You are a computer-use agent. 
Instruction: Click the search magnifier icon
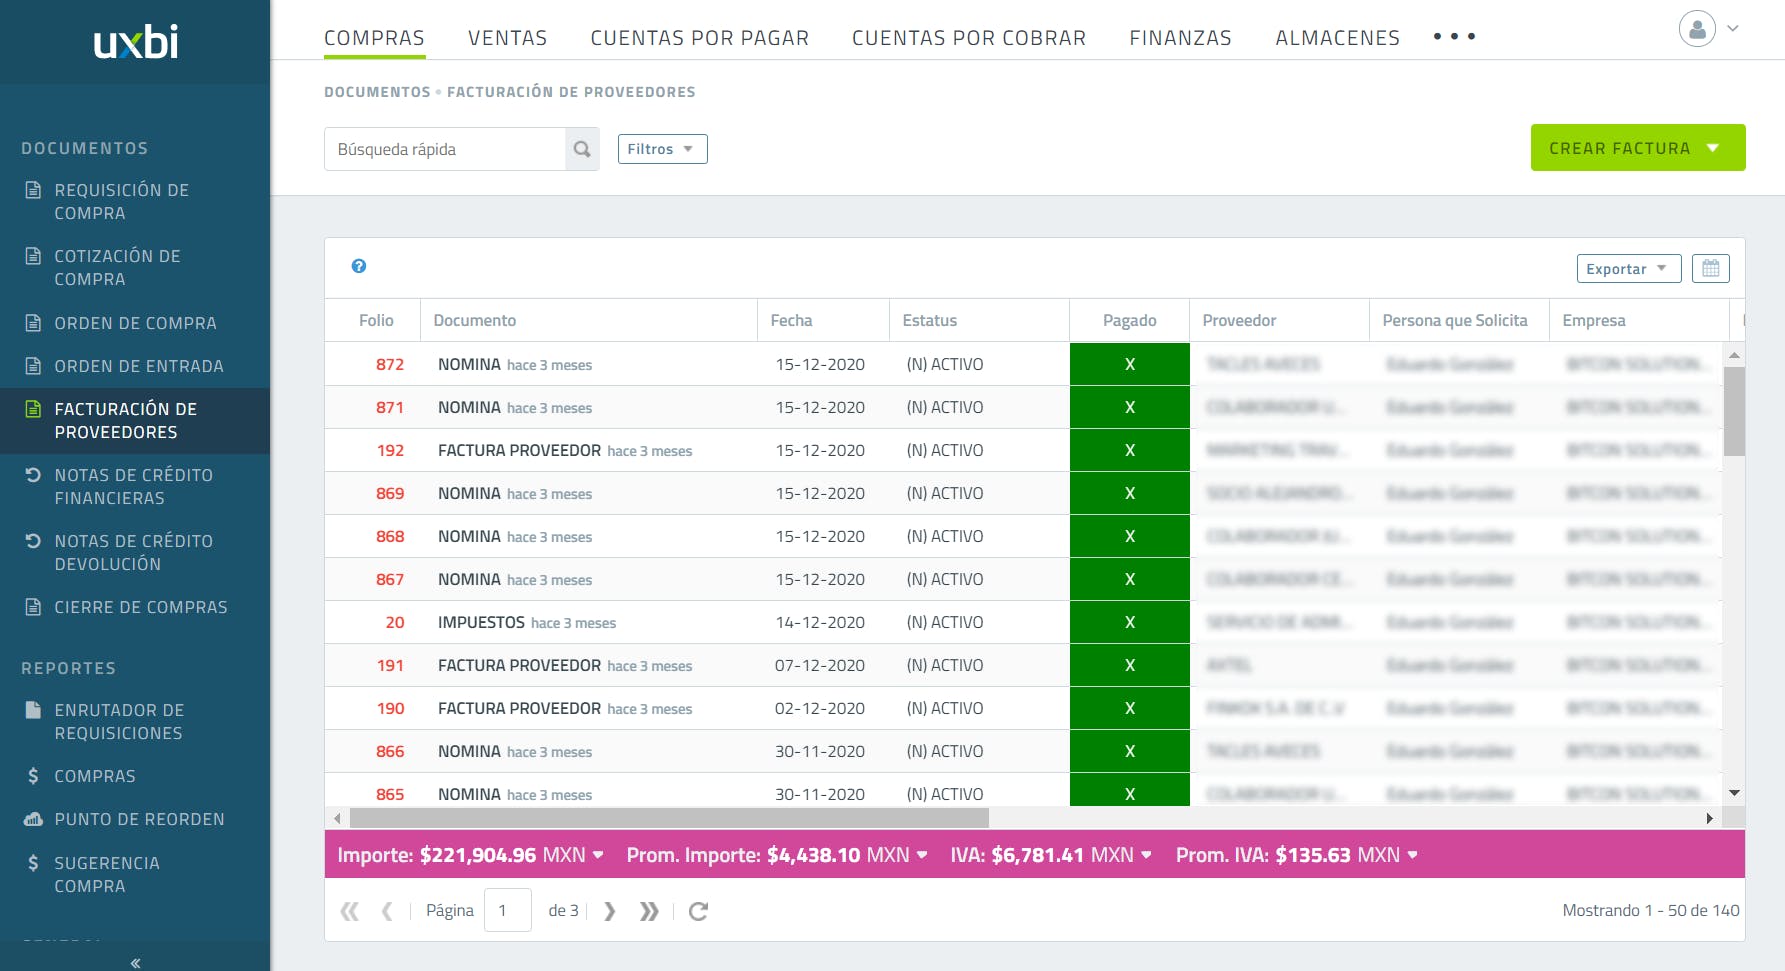tap(582, 149)
